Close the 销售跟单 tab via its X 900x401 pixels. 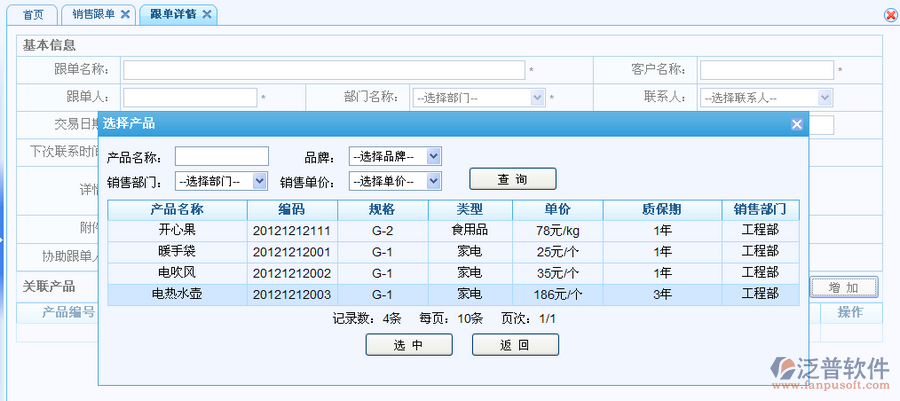[124, 15]
